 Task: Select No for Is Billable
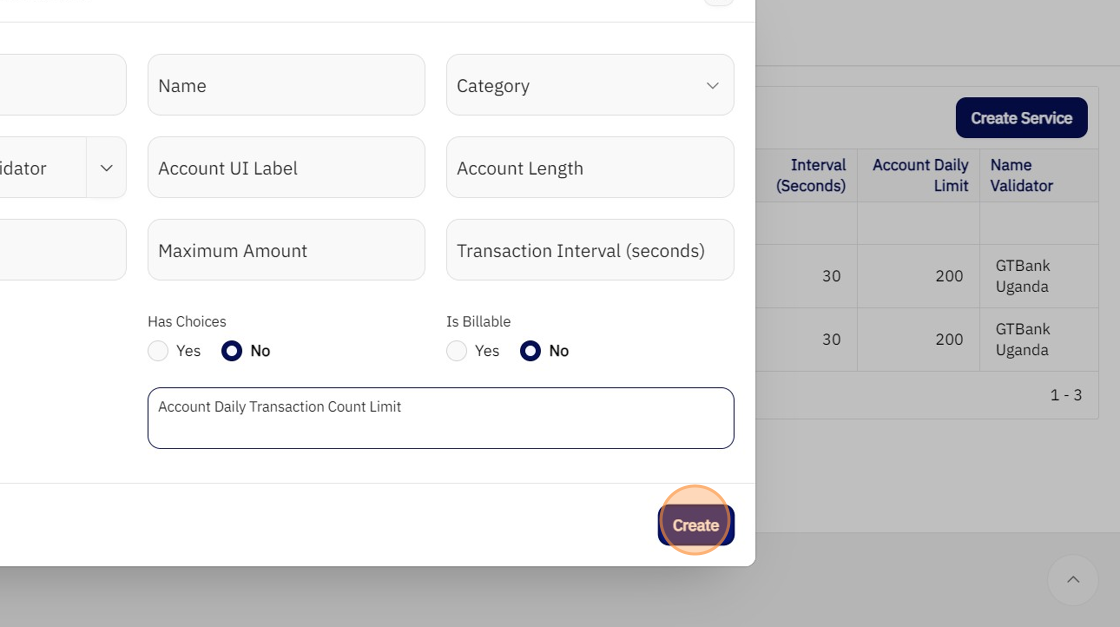531,351
